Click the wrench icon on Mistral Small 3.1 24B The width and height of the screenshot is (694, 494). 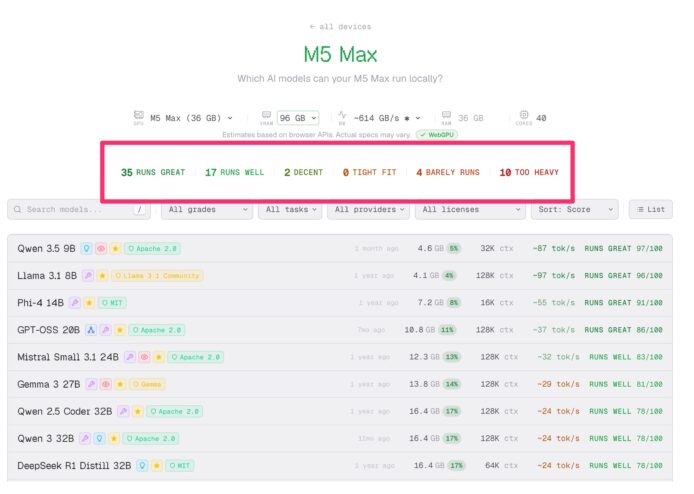pos(130,357)
